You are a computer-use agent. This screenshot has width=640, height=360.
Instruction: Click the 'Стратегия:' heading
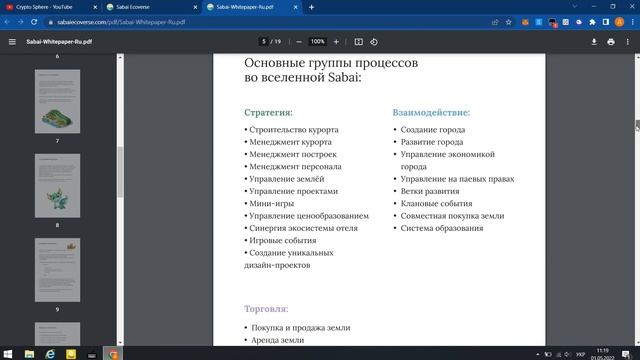(268, 112)
